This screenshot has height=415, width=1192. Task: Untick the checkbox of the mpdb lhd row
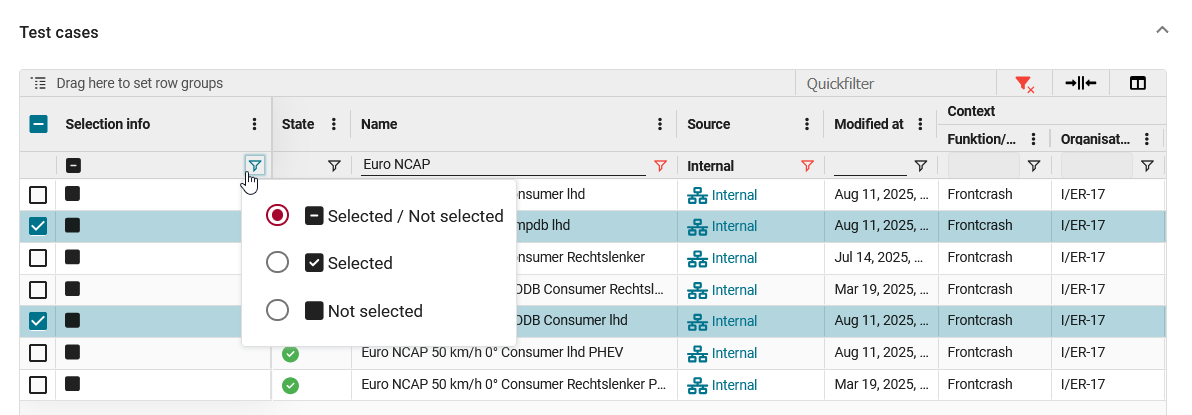coord(38,227)
